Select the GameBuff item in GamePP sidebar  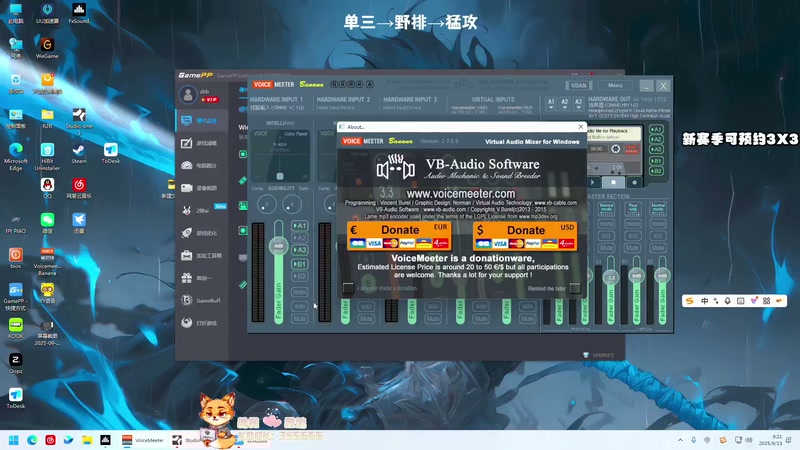click(x=201, y=301)
